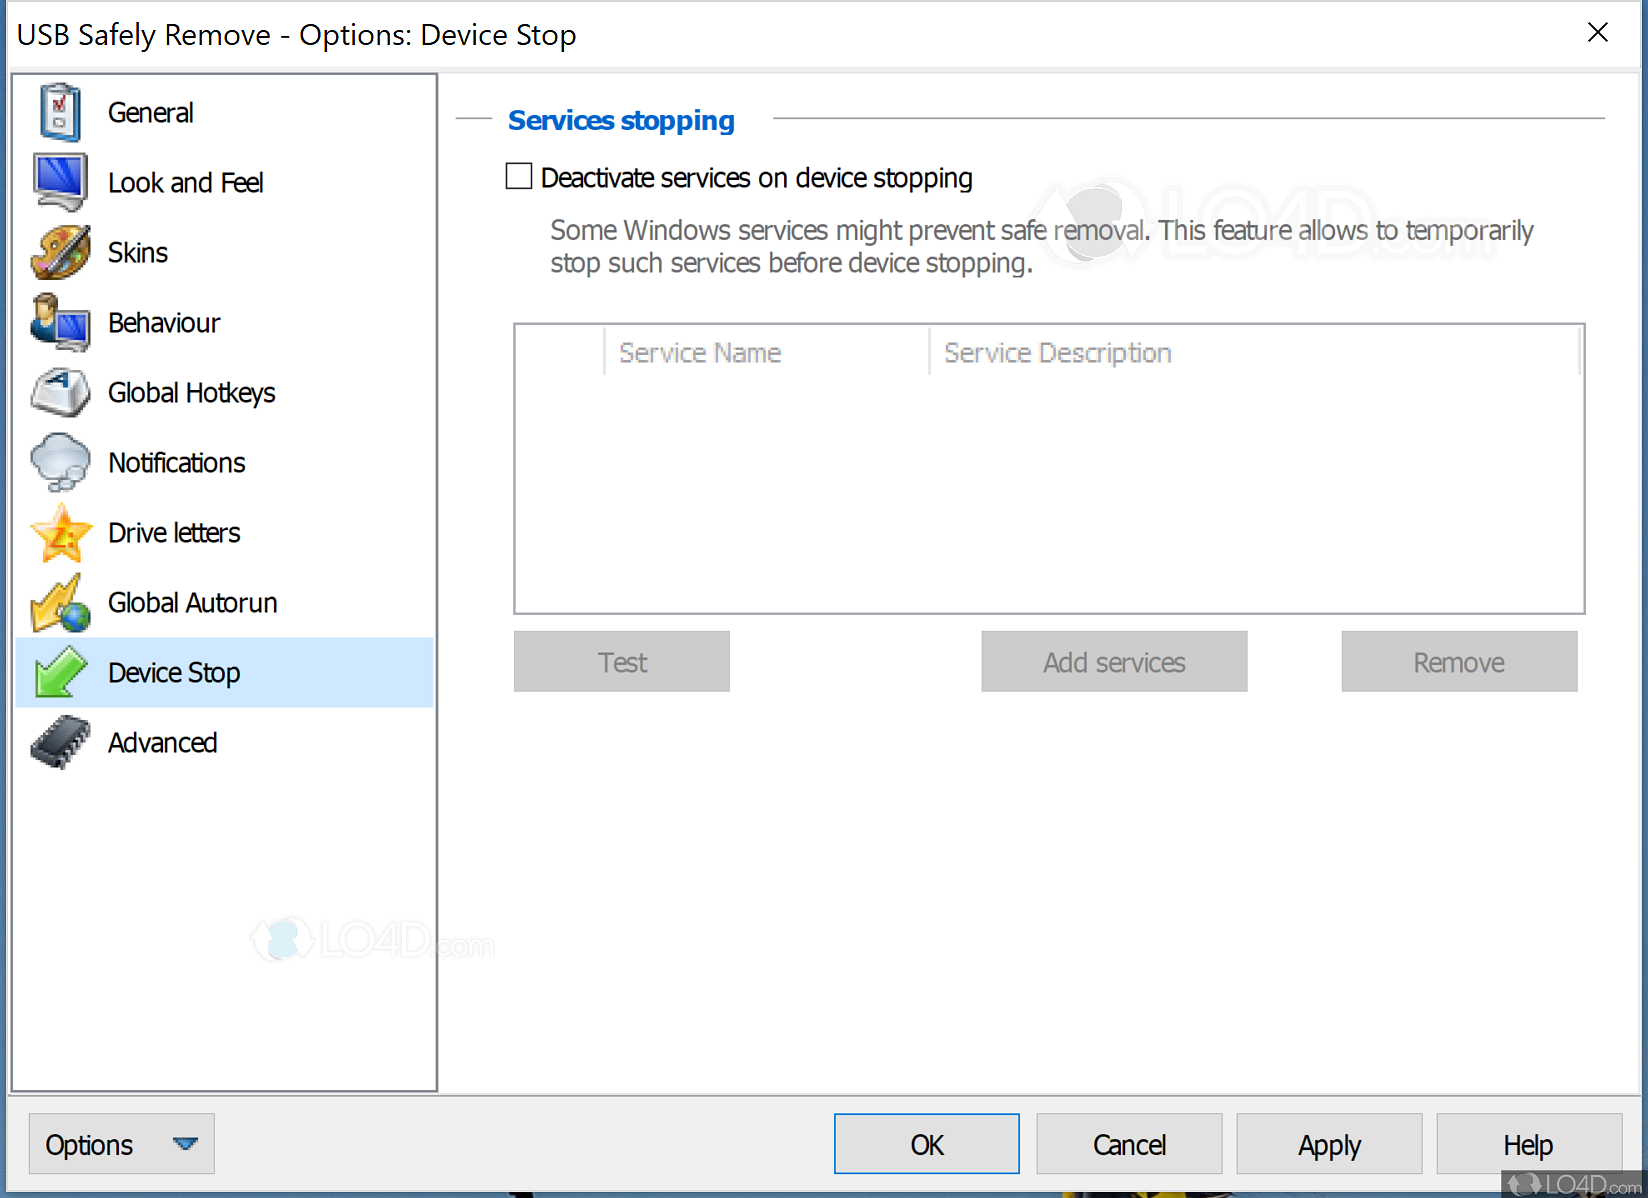
Task: Open Behaviour settings via its icon
Action: (60, 322)
